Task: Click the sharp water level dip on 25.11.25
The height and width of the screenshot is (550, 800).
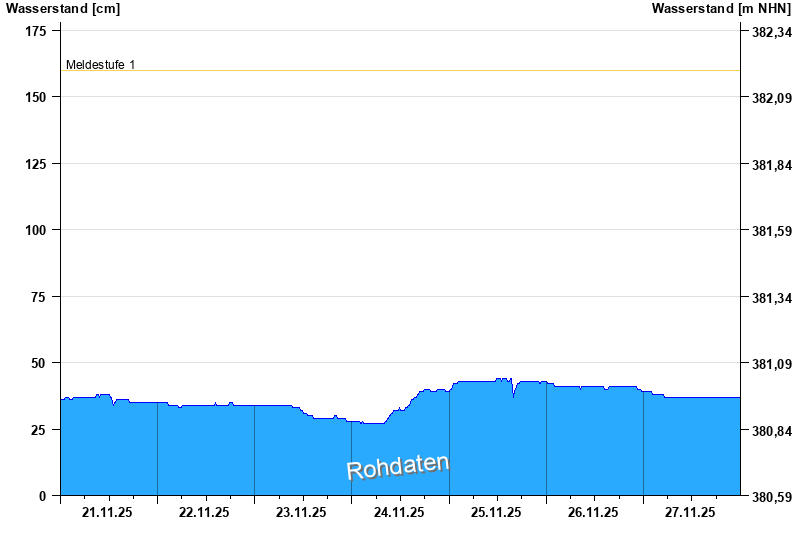Action: click(x=513, y=395)
